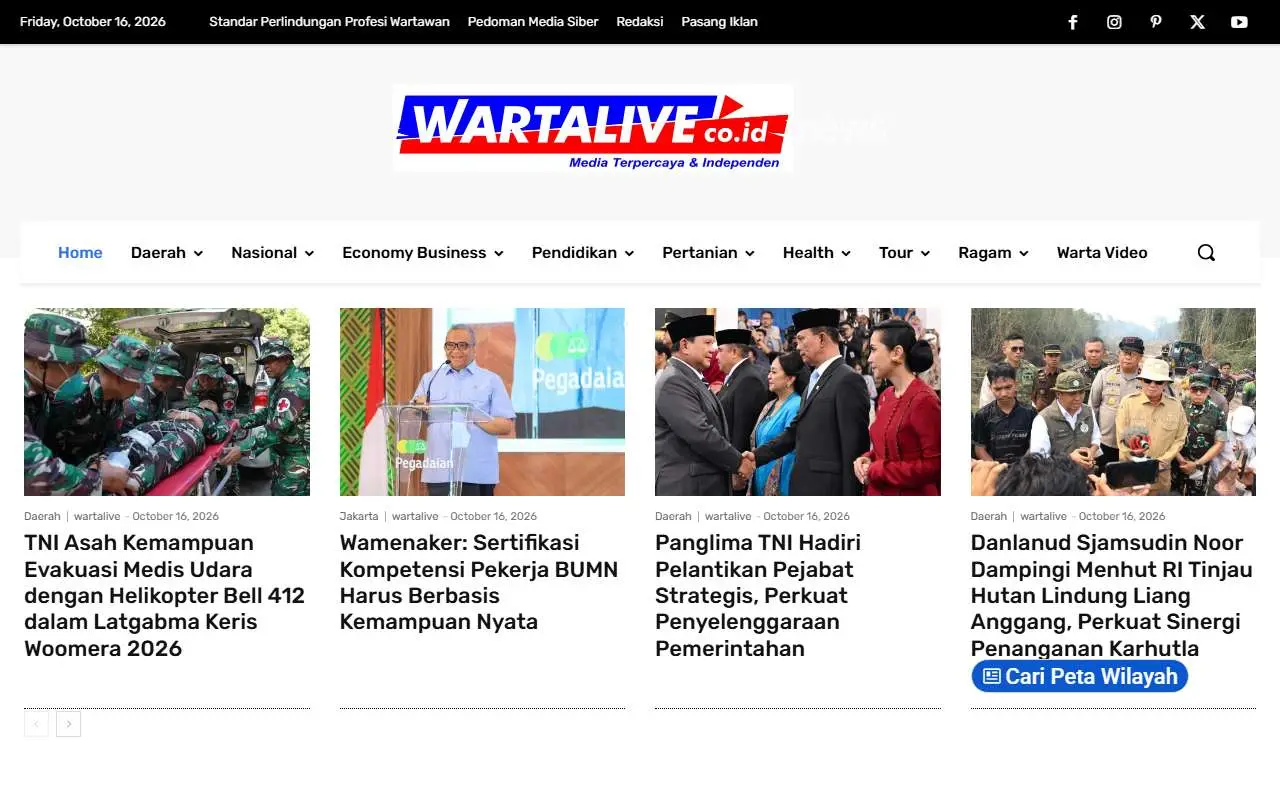Image resolution: width=1280 pixels, height=800 pixels.
Task: Open the Instagram social icon
Action: click(x=1114, y=22)
